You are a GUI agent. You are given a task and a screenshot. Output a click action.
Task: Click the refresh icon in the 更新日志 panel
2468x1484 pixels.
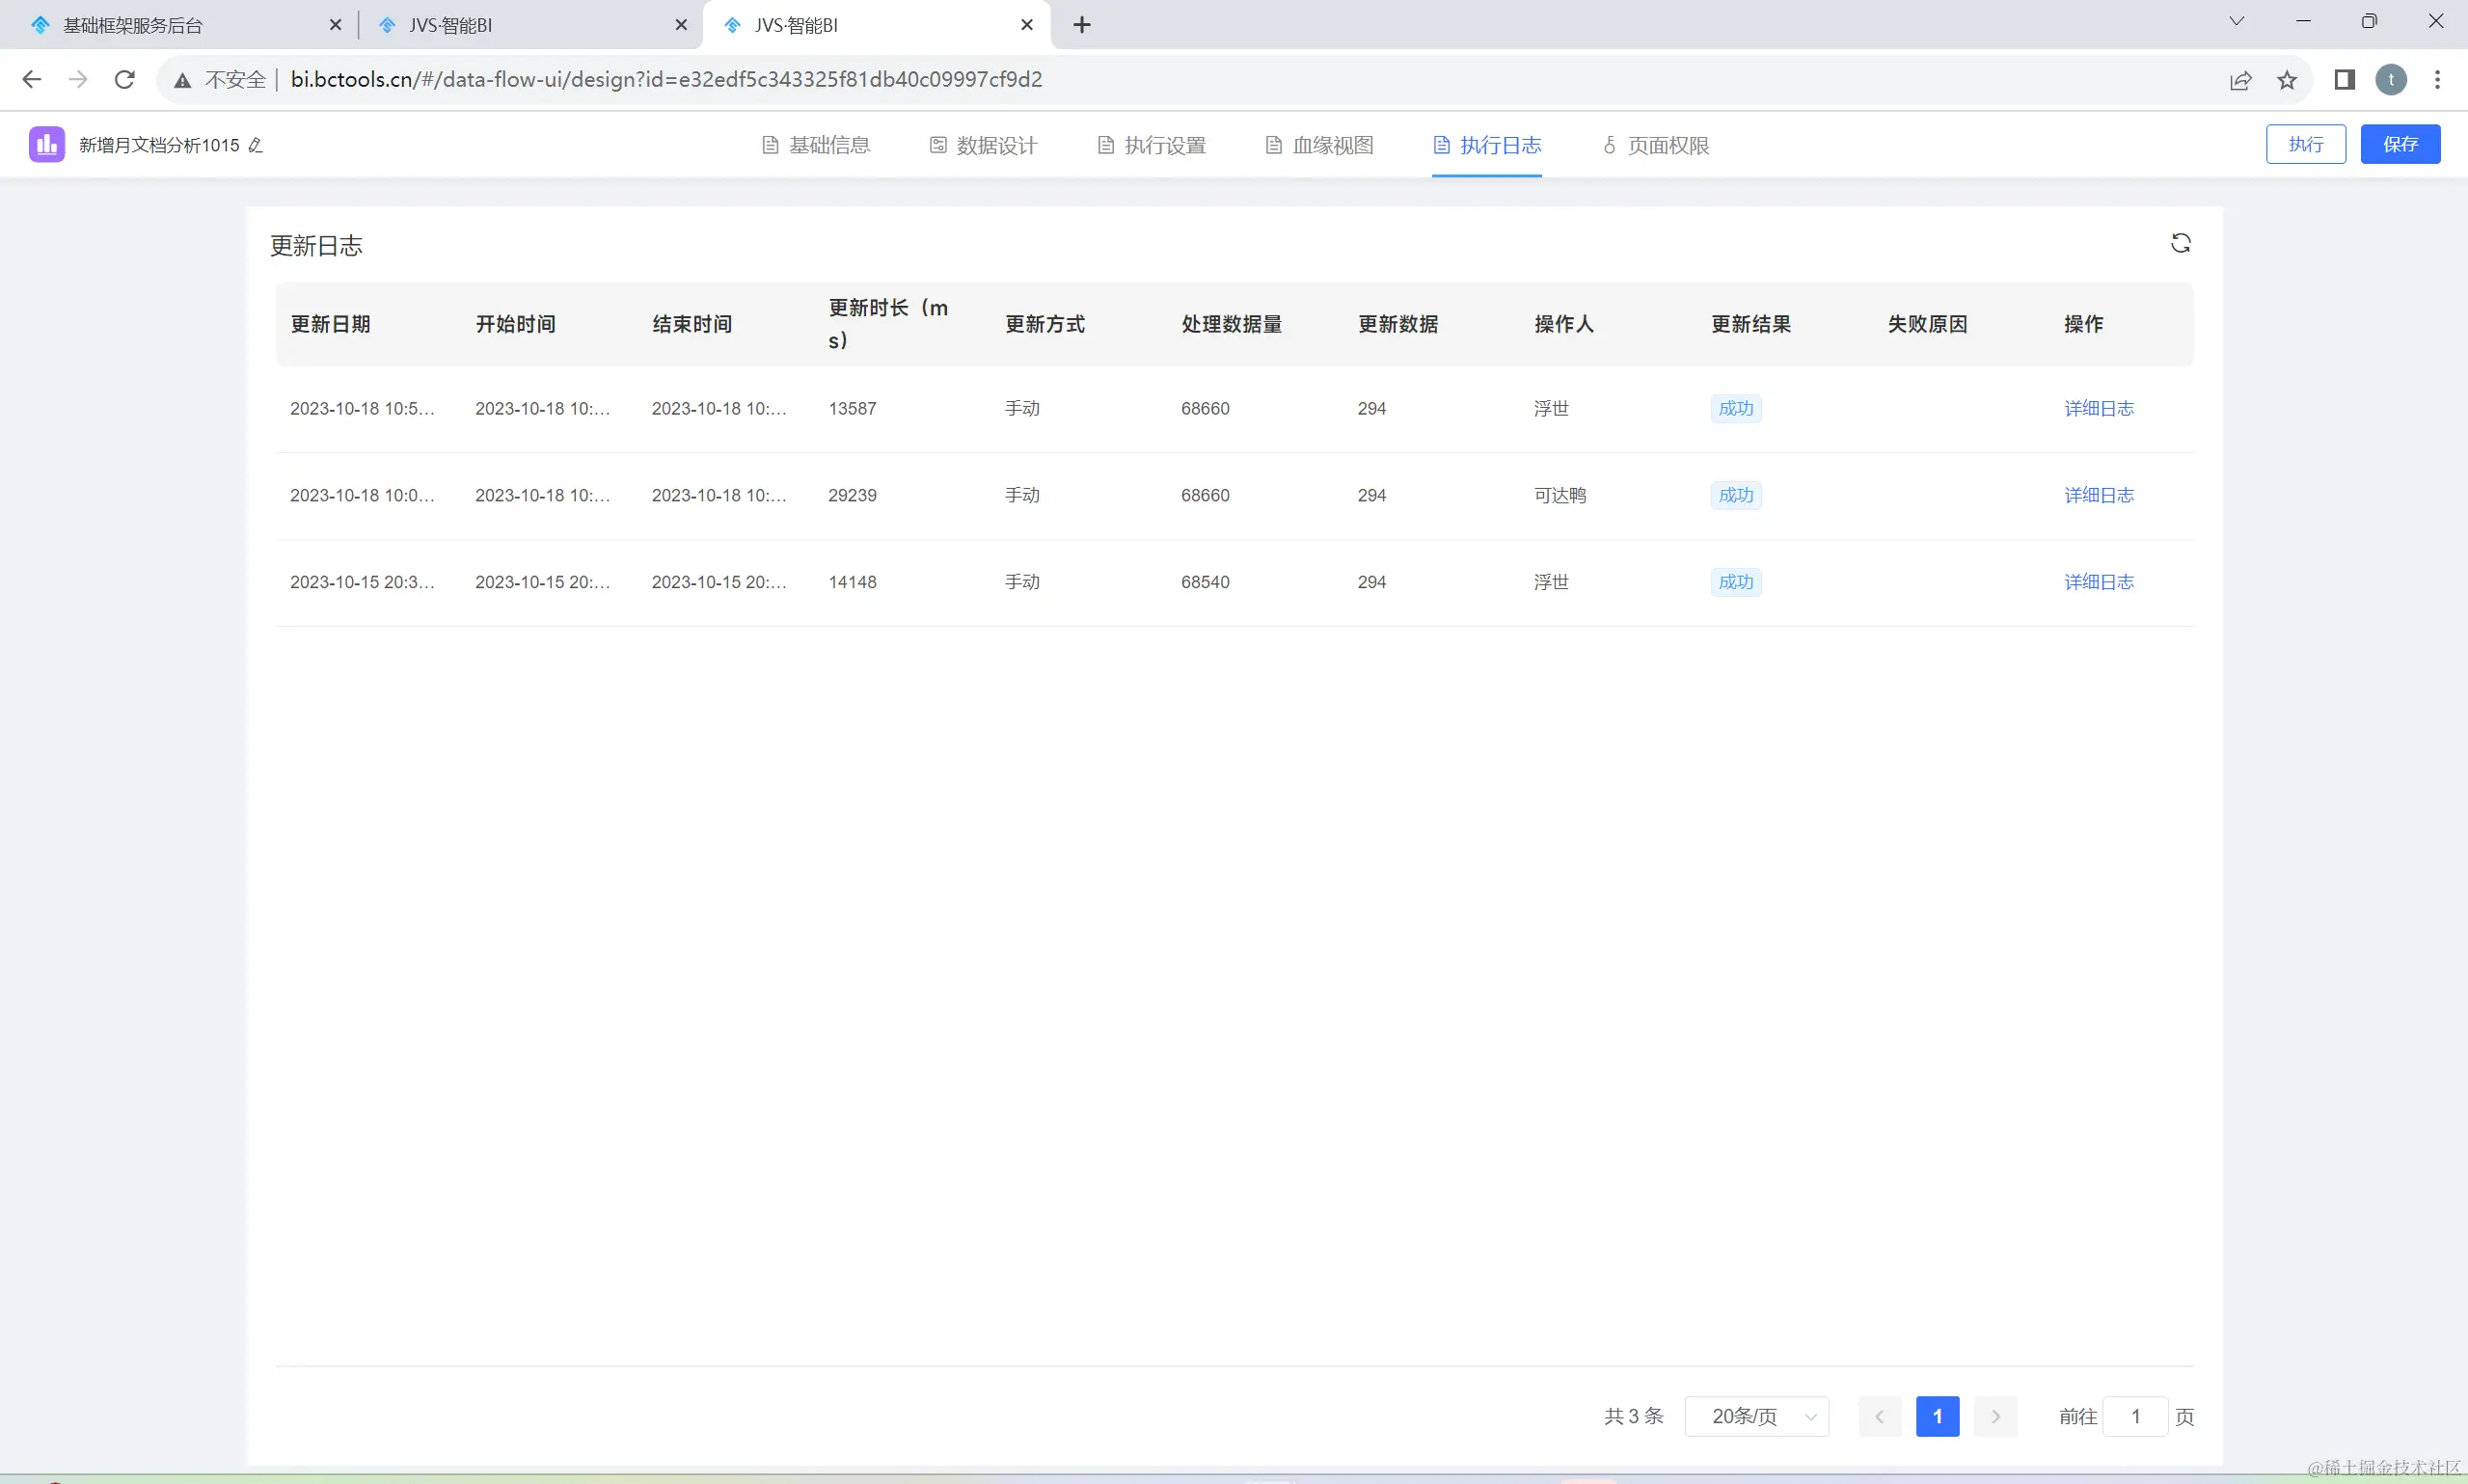tap(2180, 243)
